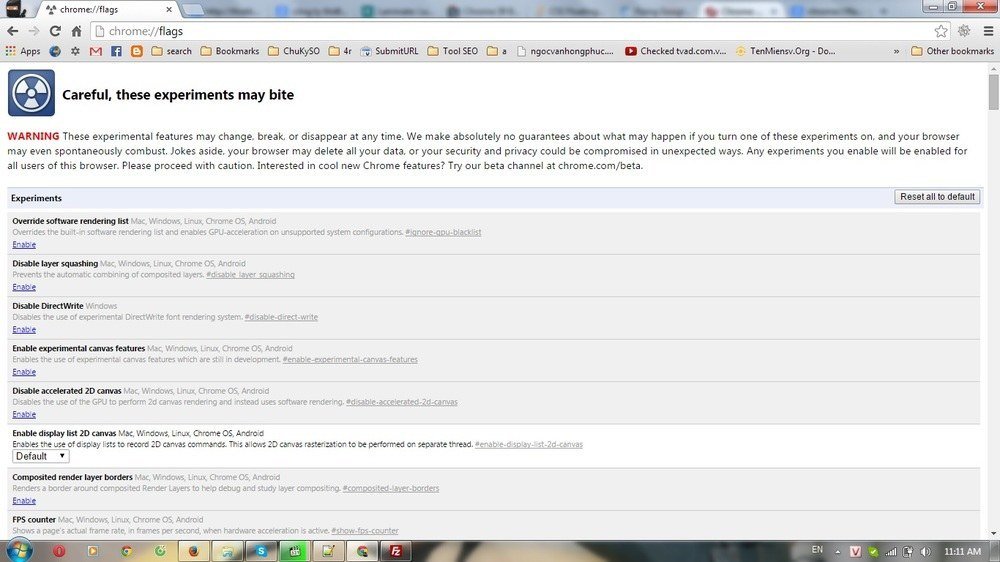Click the EN language indicator in tray
Screen dimensions: 1000x562
(817, 550)
